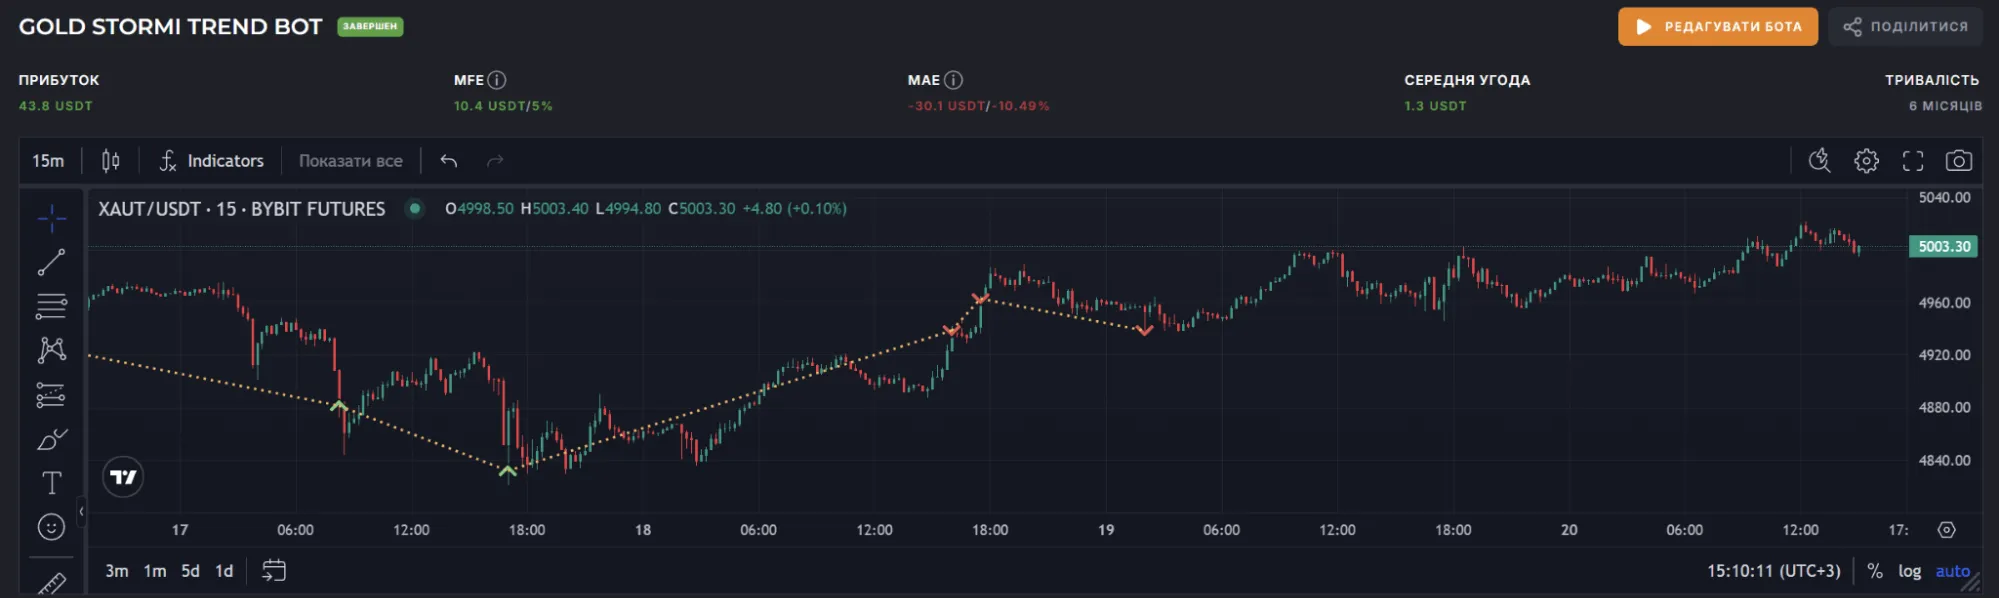1999x599 pixels.
Task: Toggle percent scale on price axis
Action: click(x=1874, y=571)
